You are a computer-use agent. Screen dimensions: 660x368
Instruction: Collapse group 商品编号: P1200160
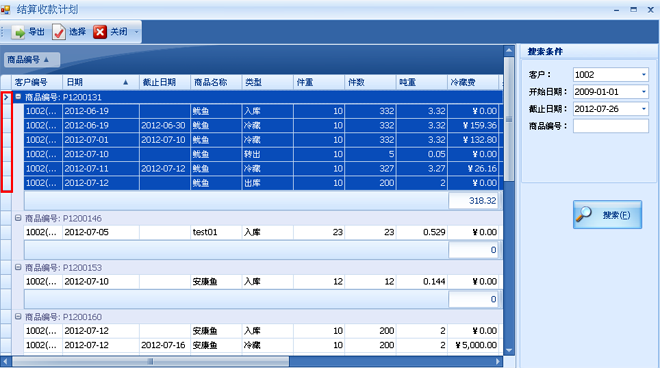coord(18,317)
